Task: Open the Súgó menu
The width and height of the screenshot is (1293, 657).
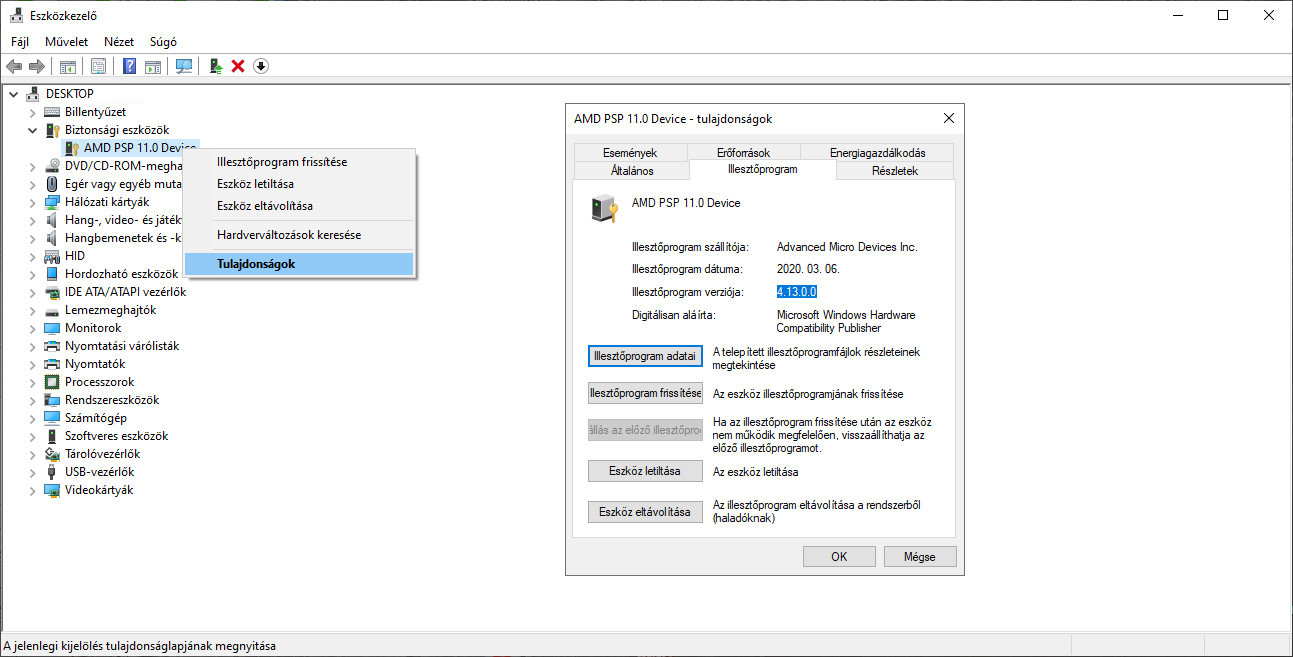Action: point(163,42)
